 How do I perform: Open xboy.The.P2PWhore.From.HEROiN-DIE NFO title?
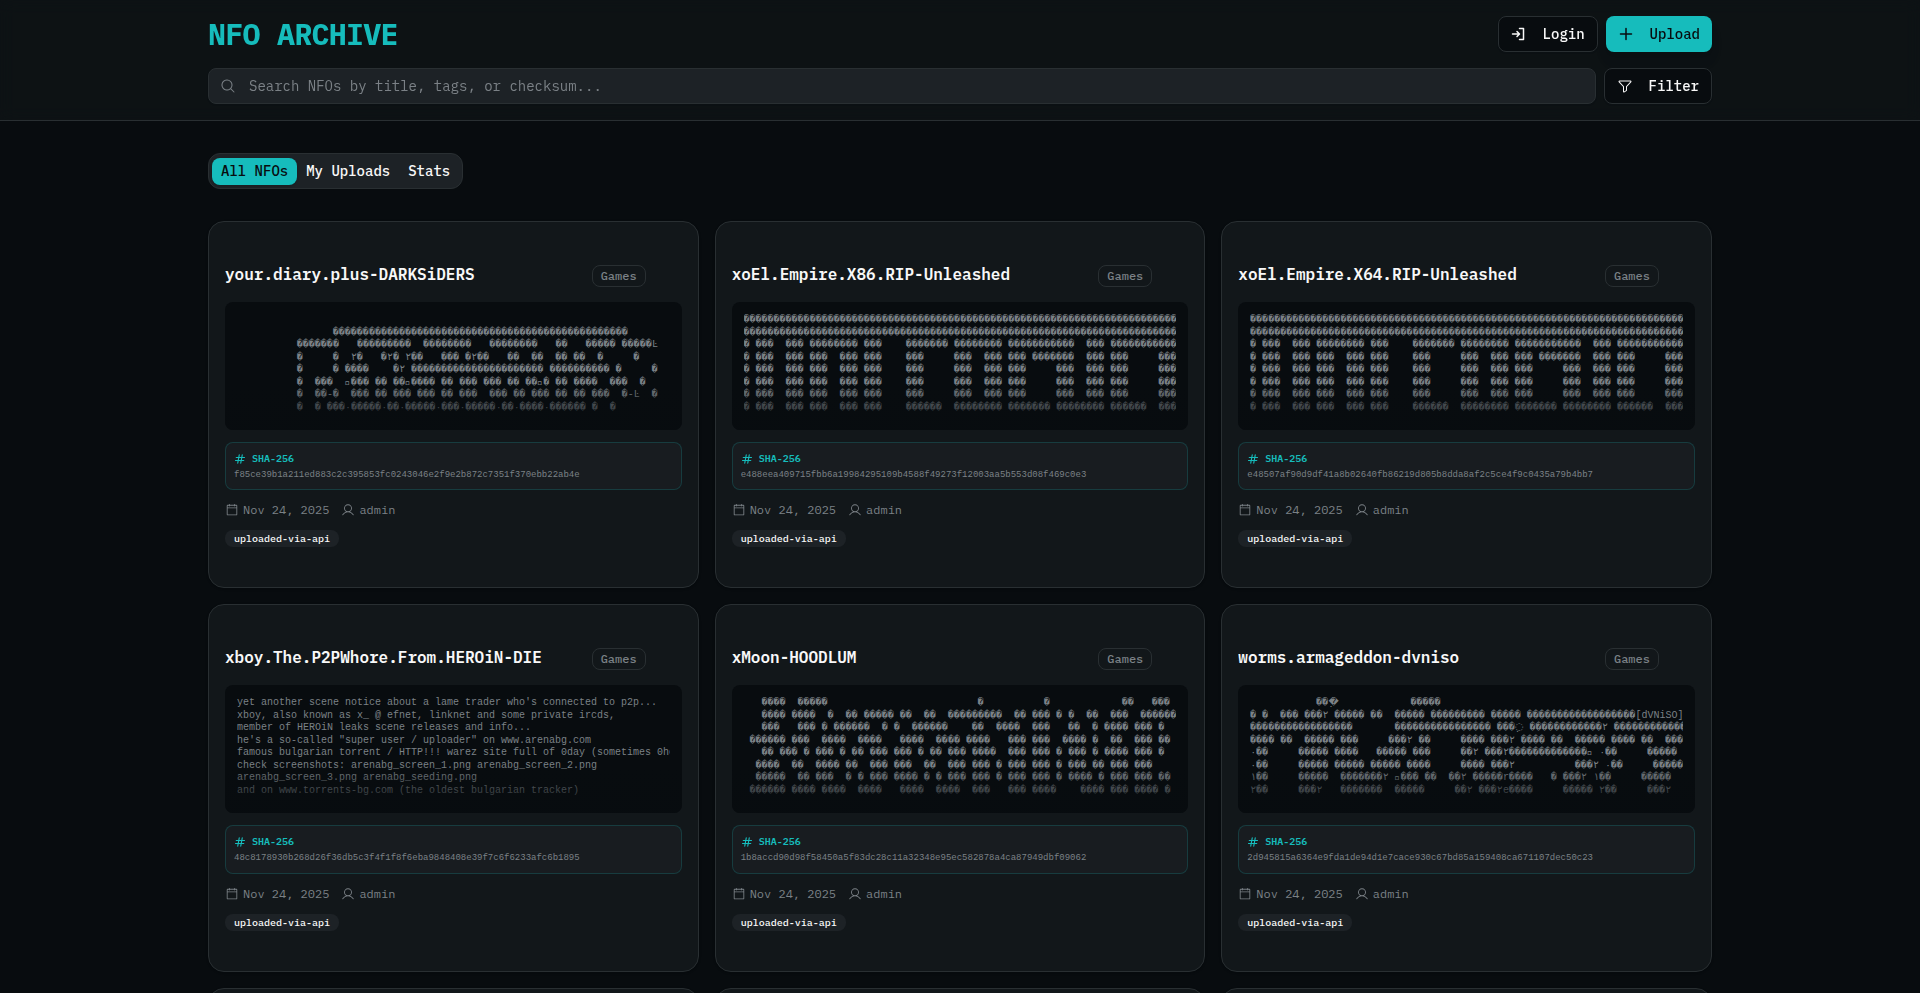[x=383, y=657]
